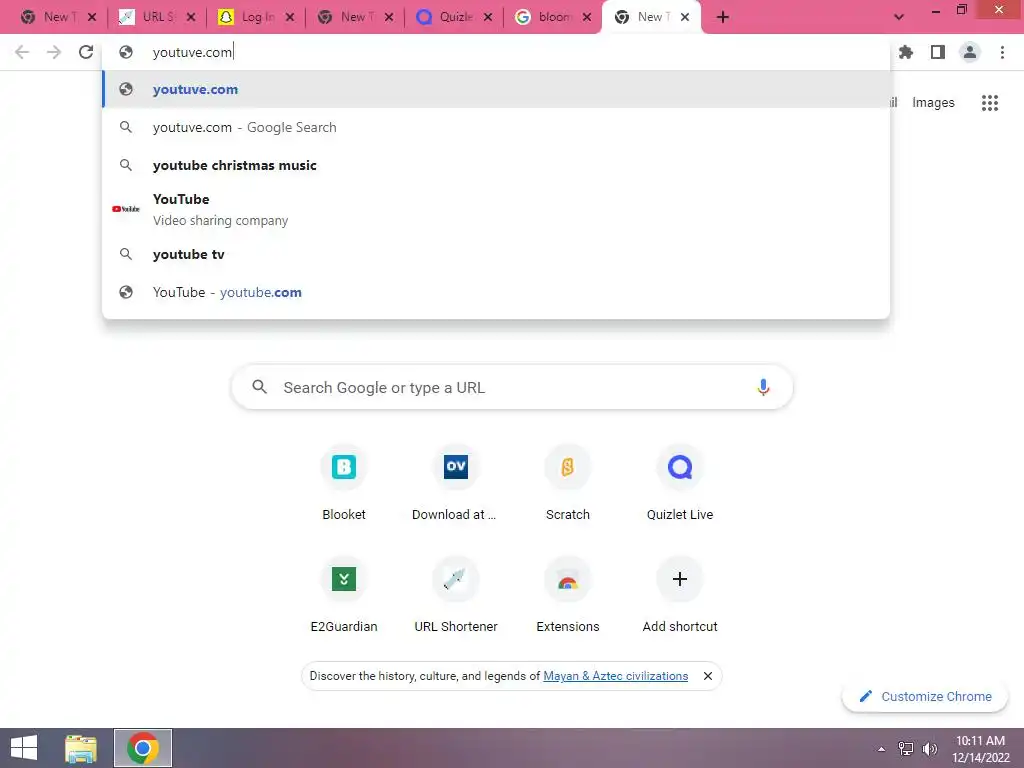Go back using the back arrow

(x=22, y=52)
